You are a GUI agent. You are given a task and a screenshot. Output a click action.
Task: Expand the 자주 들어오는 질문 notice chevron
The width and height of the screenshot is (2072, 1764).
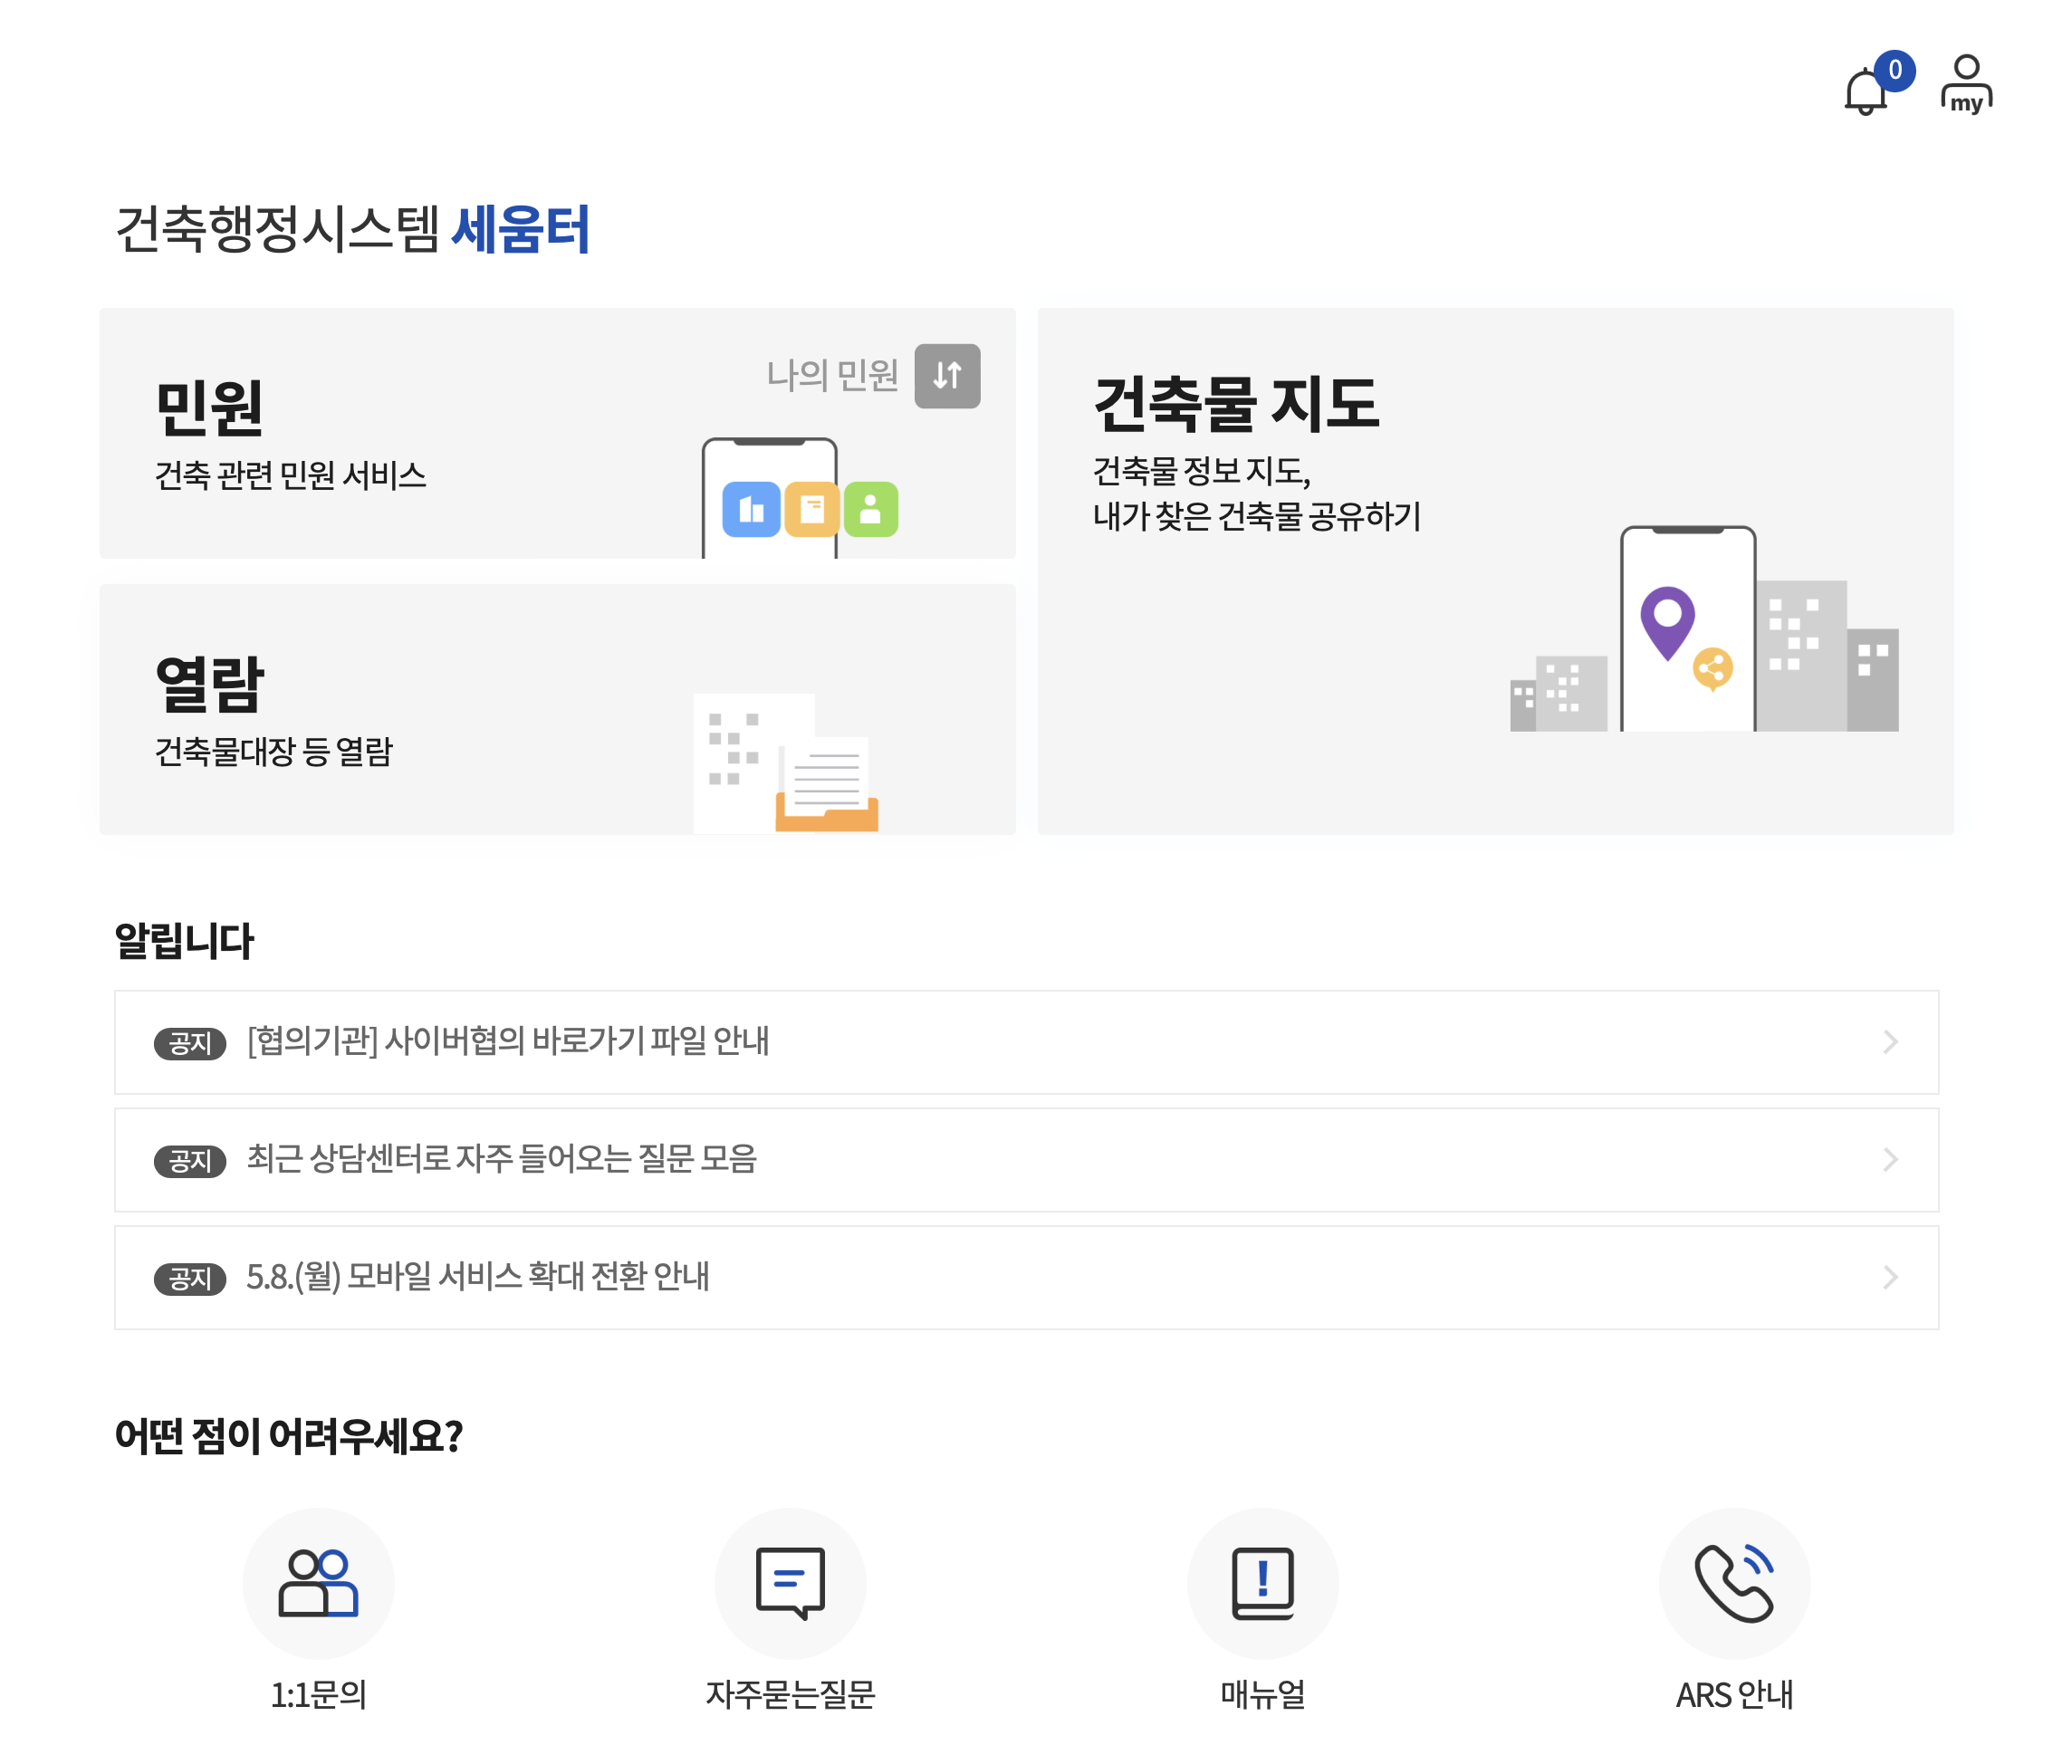[1889, 1160]
